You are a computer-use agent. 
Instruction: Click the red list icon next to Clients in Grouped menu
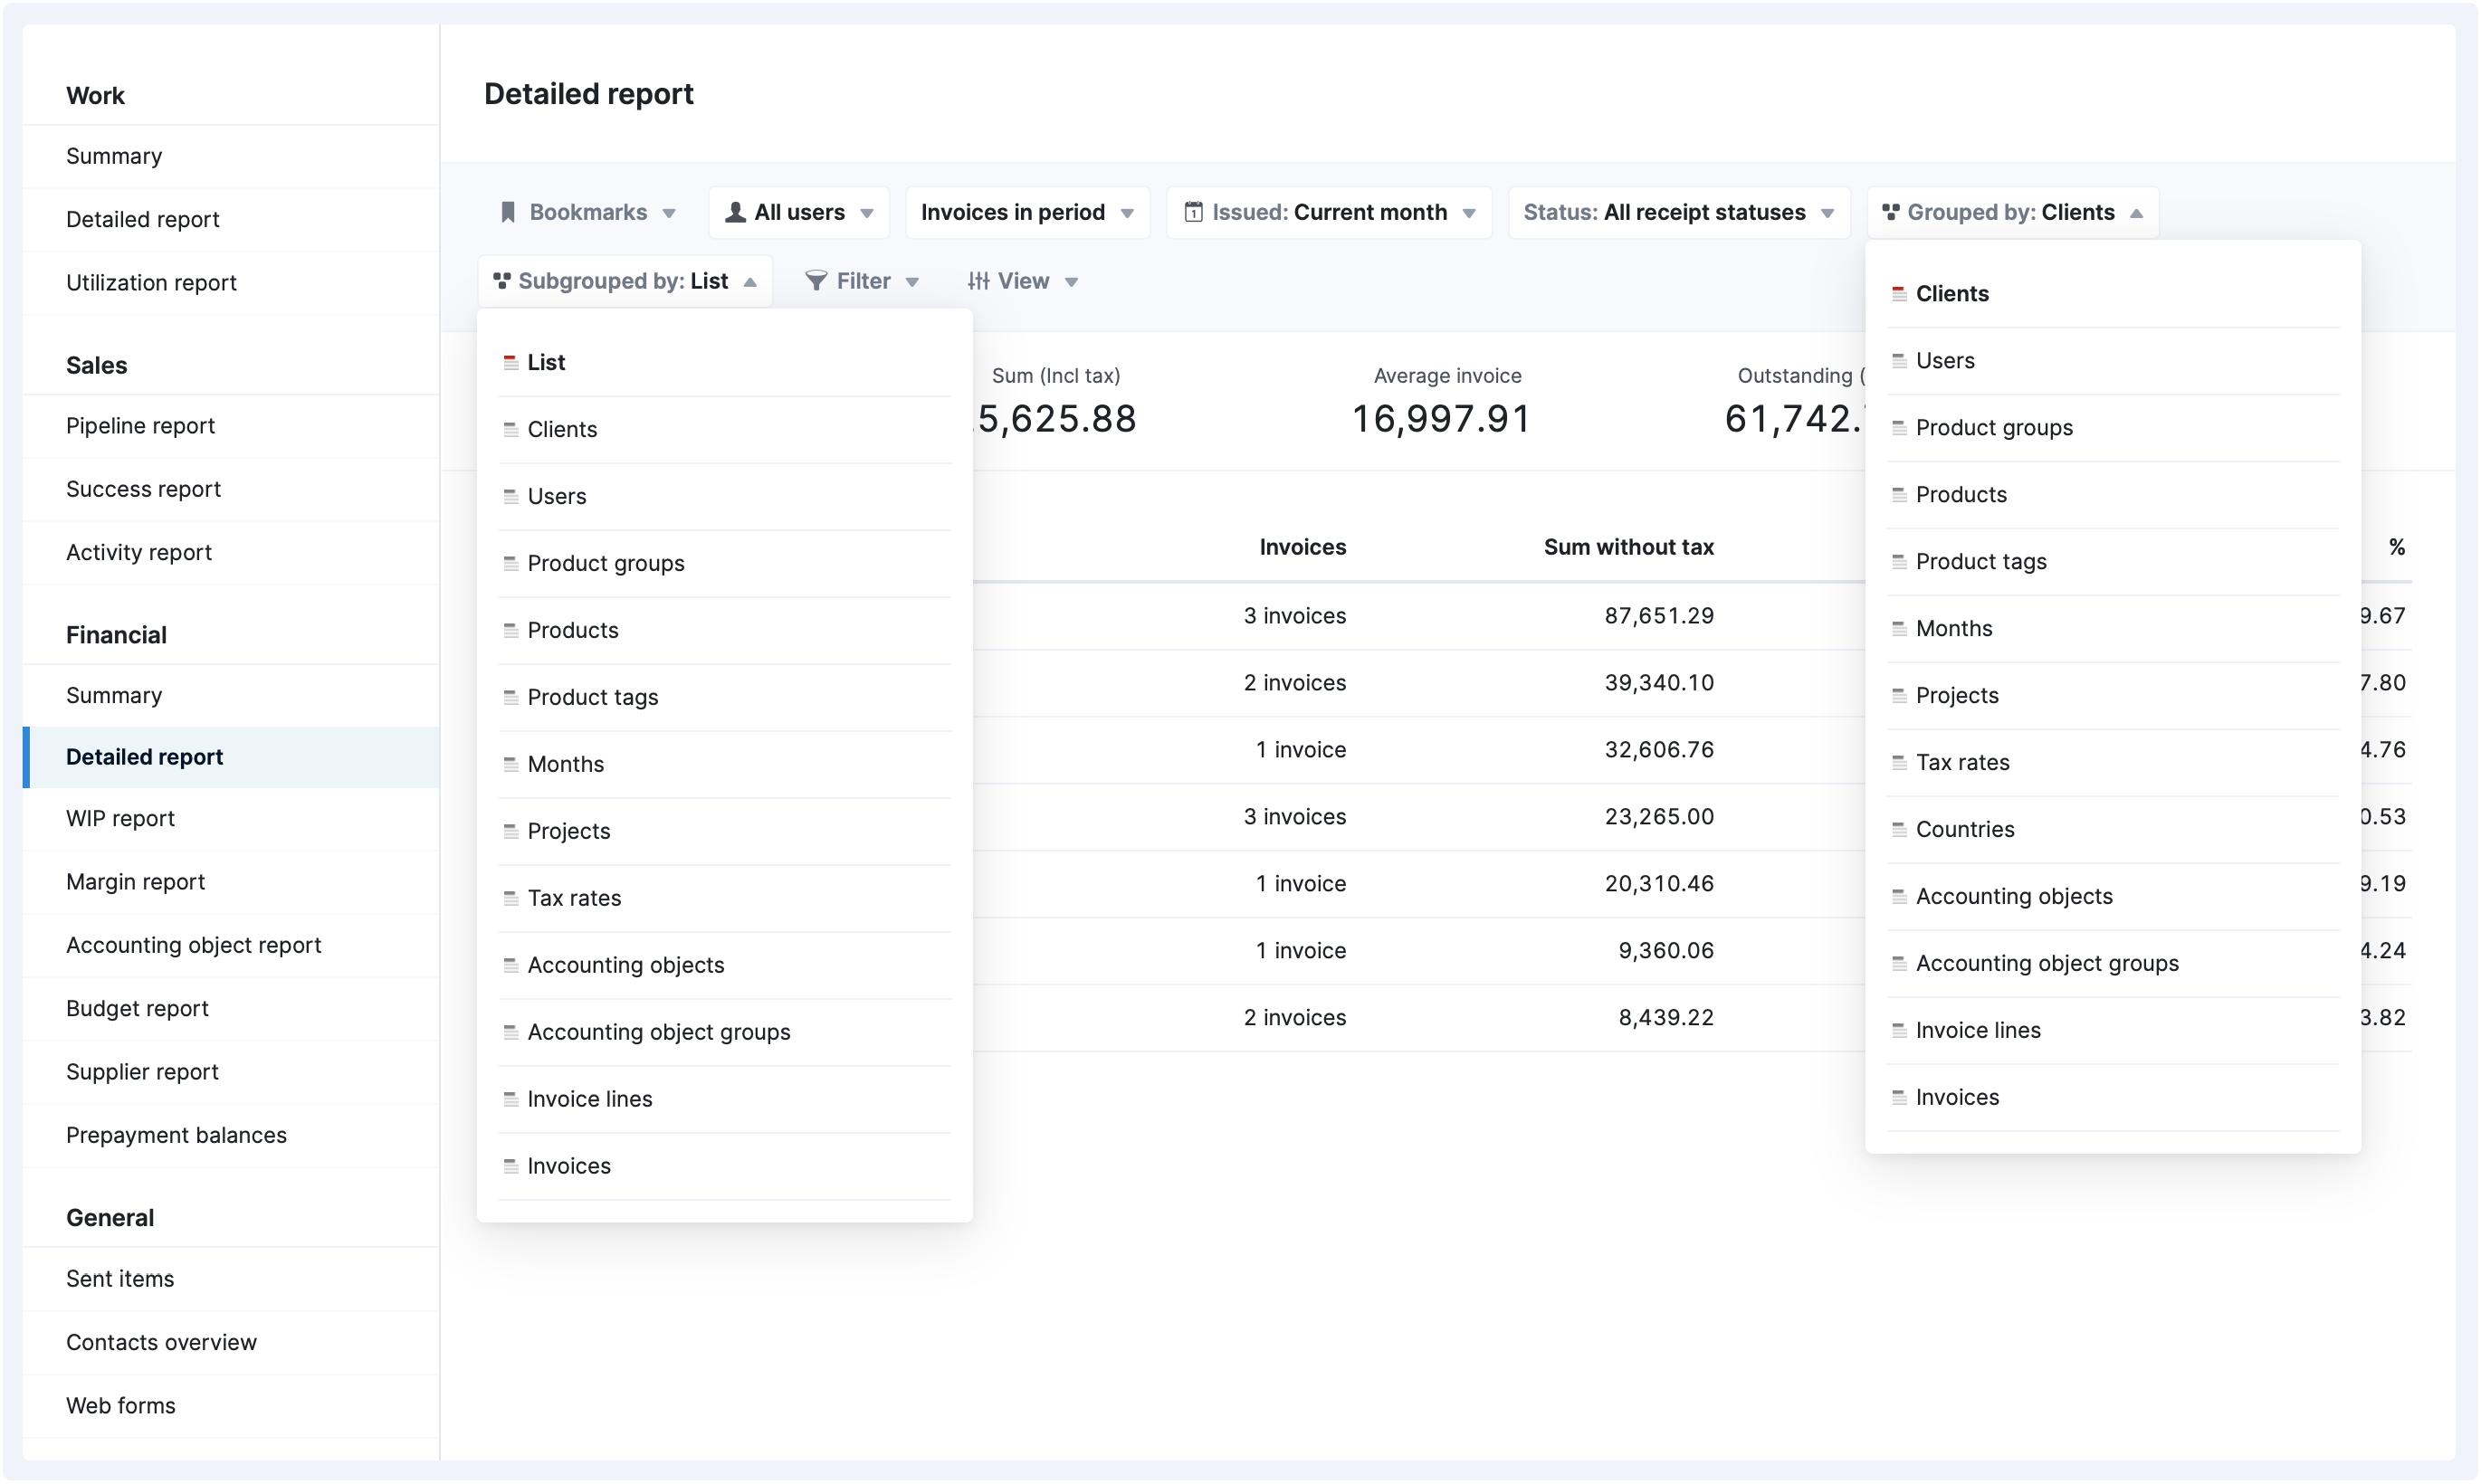click(x=1898, y=293)
